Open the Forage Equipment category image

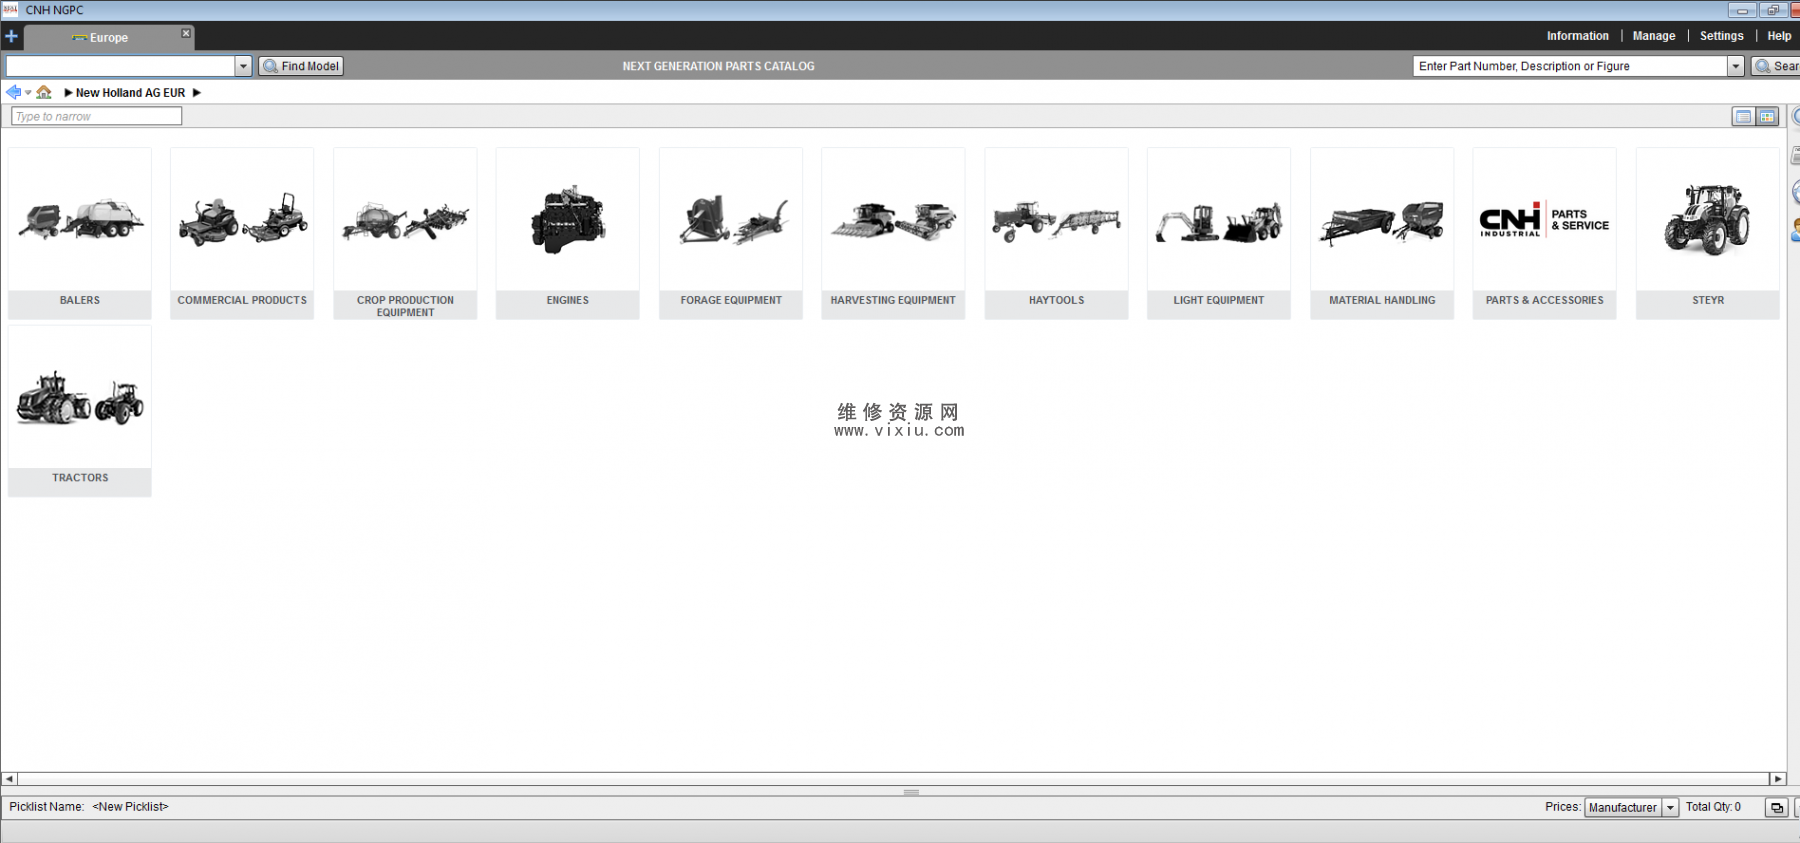coord(731,220)
